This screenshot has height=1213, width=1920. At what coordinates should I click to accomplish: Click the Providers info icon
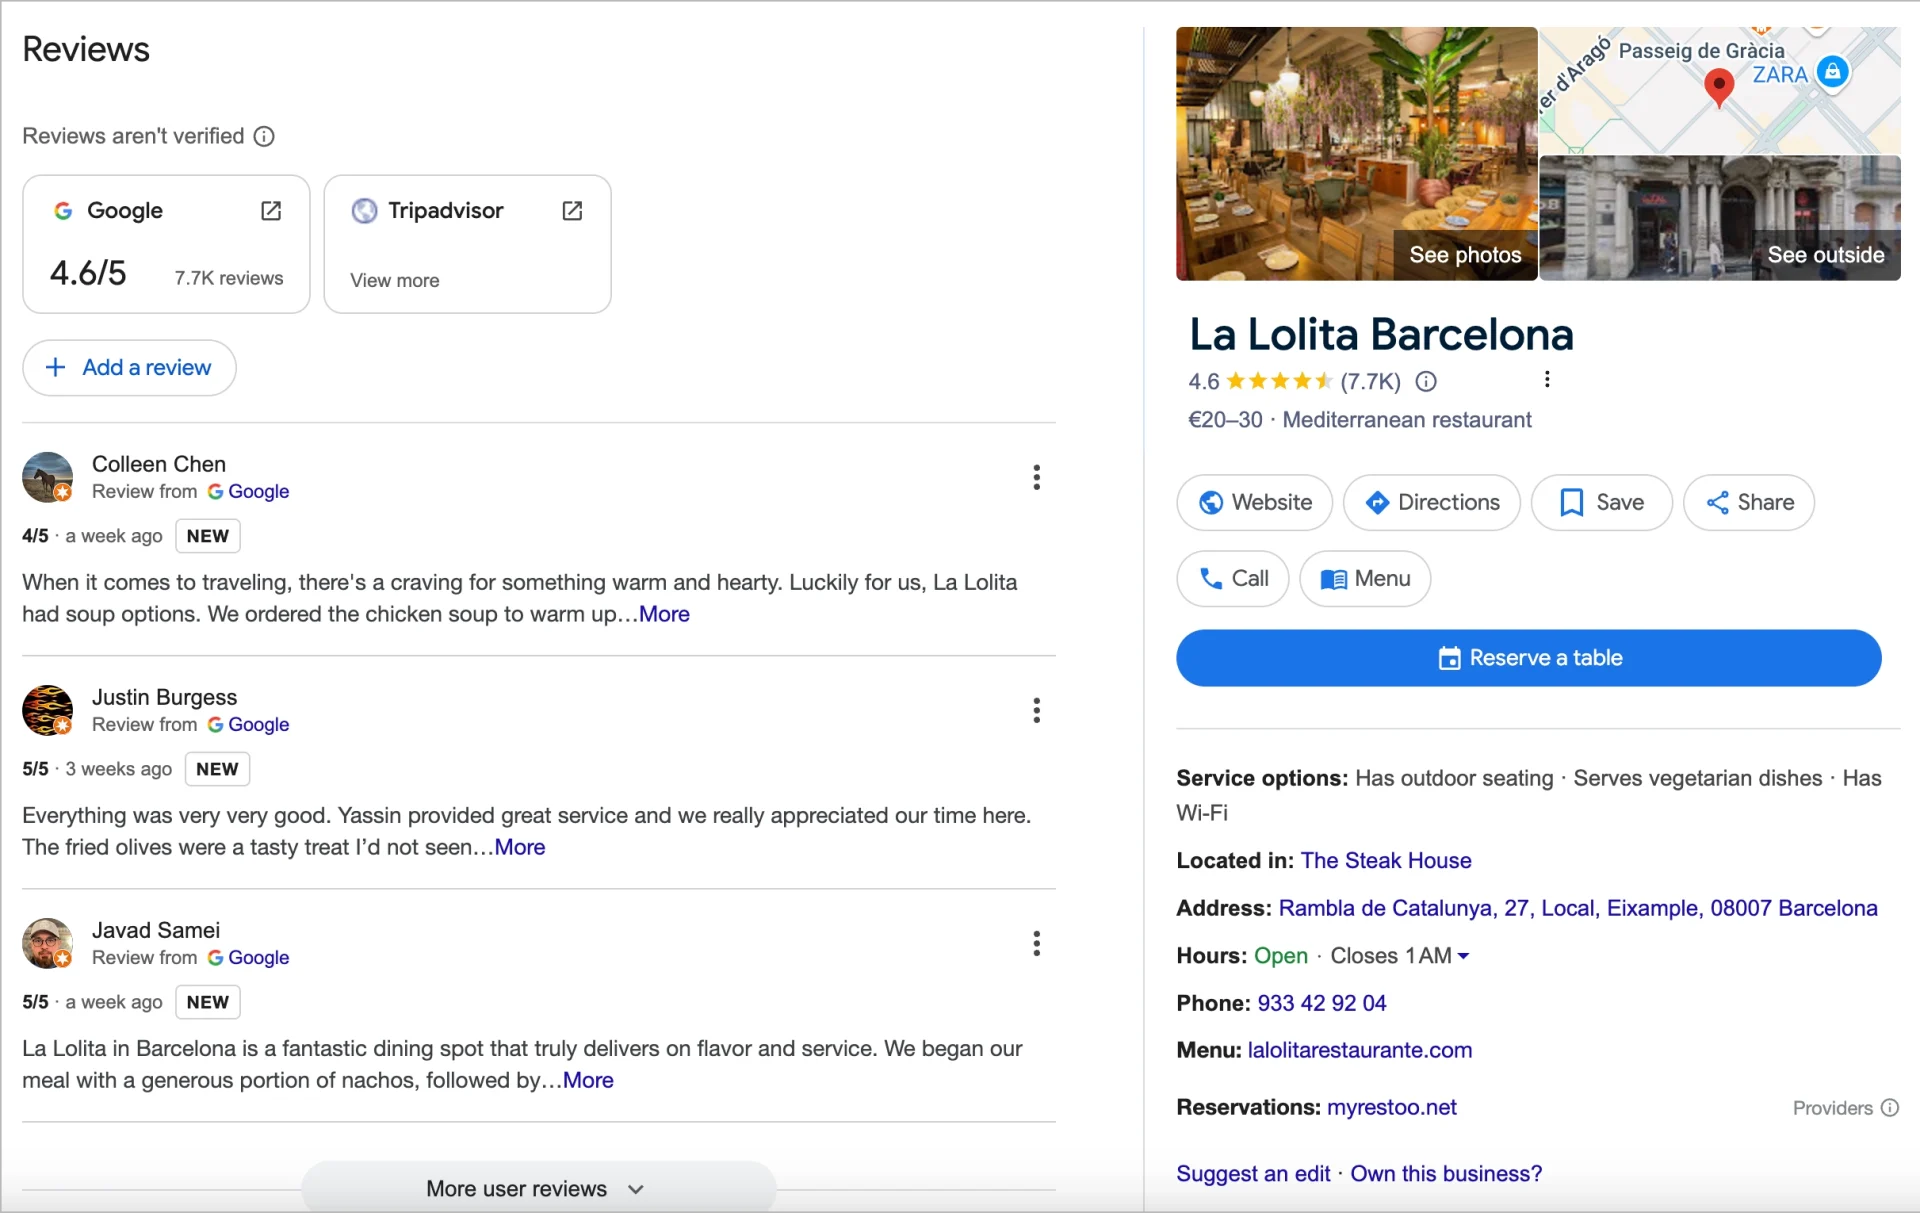tap(1889, 1108)
